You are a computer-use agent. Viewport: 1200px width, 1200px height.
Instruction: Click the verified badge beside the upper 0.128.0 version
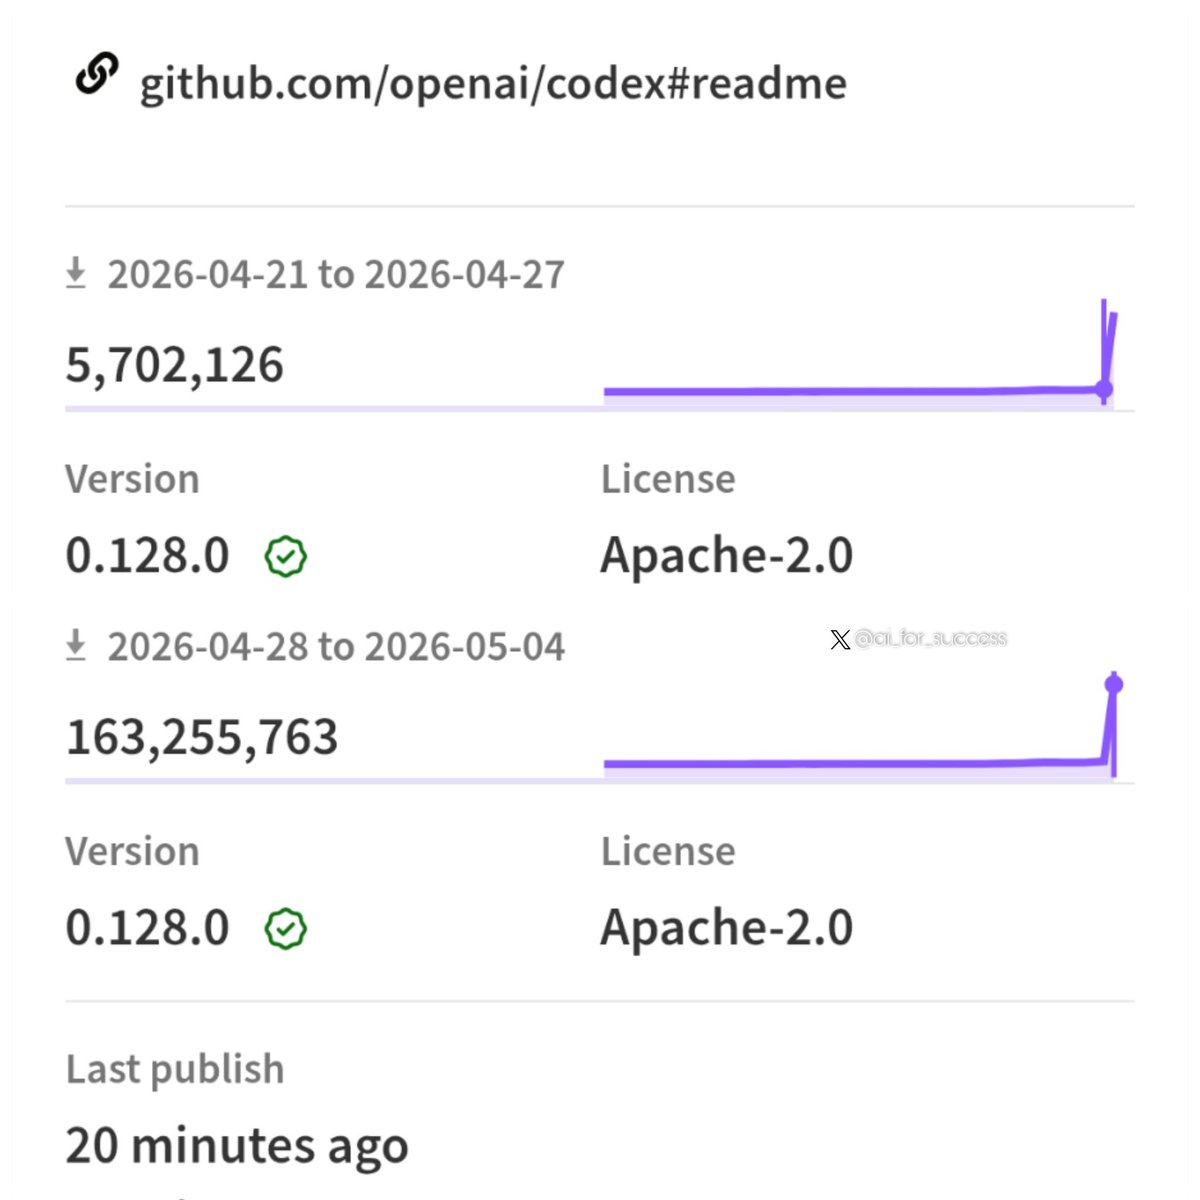[286, 557]
